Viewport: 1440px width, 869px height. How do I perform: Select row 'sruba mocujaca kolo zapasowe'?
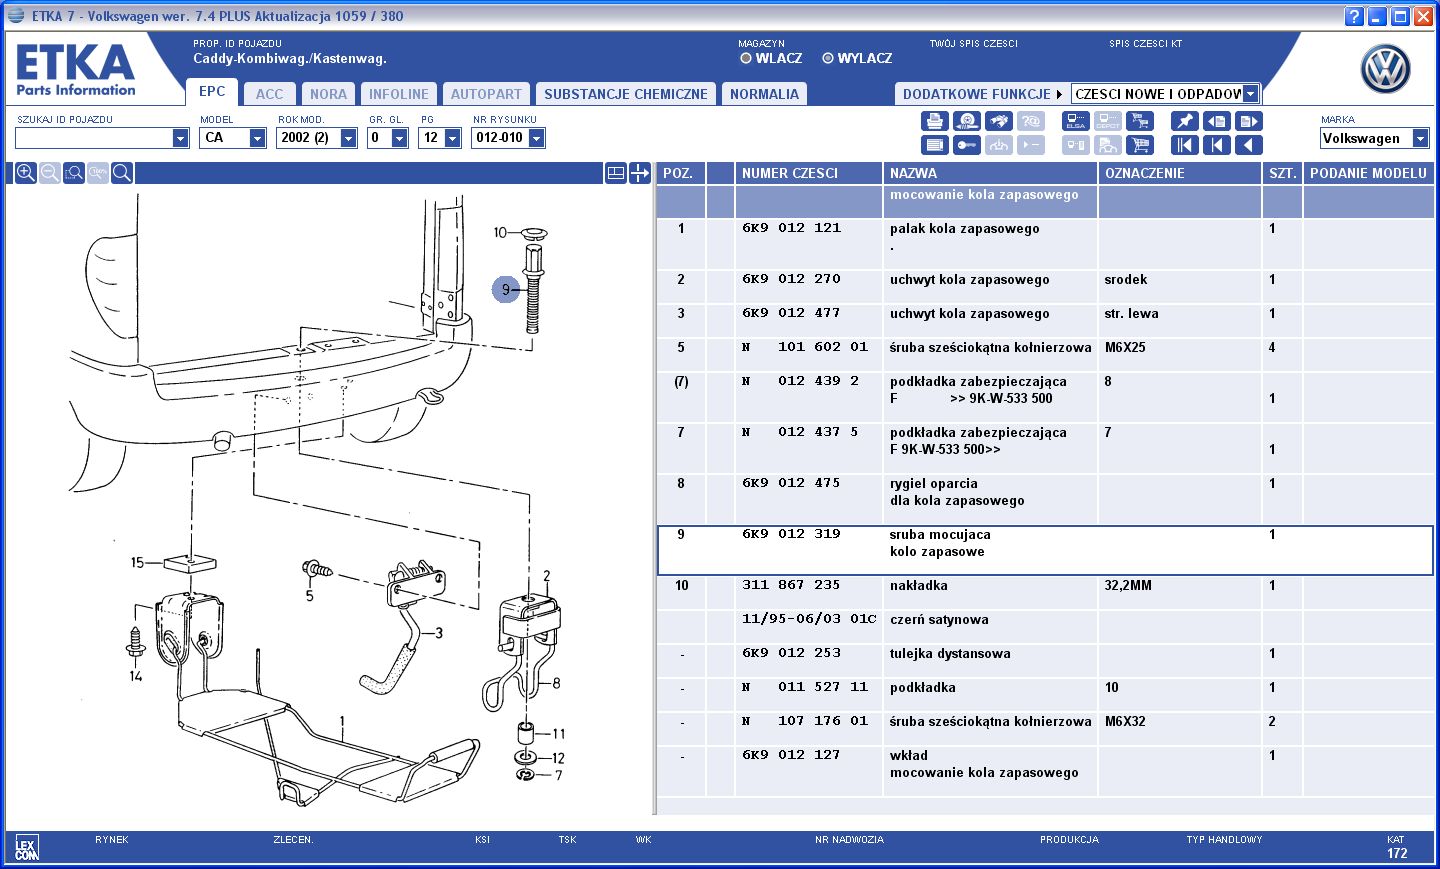click(1045, 550)
